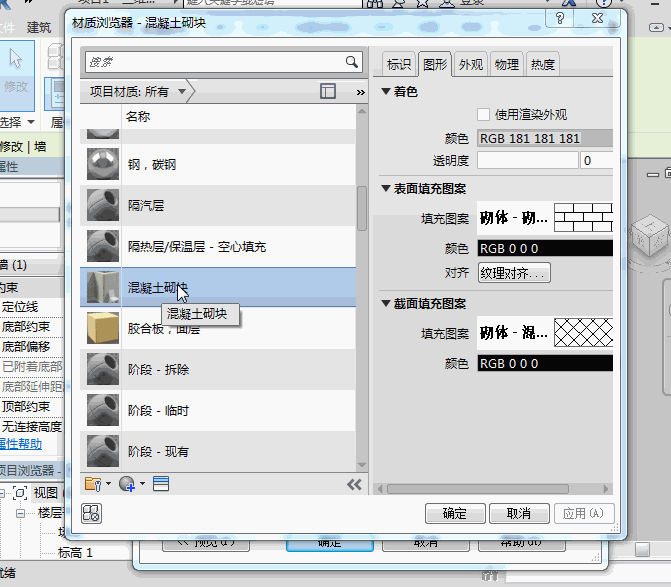
Task: Switch to the 物理 tab
Action: click(507, 65)
